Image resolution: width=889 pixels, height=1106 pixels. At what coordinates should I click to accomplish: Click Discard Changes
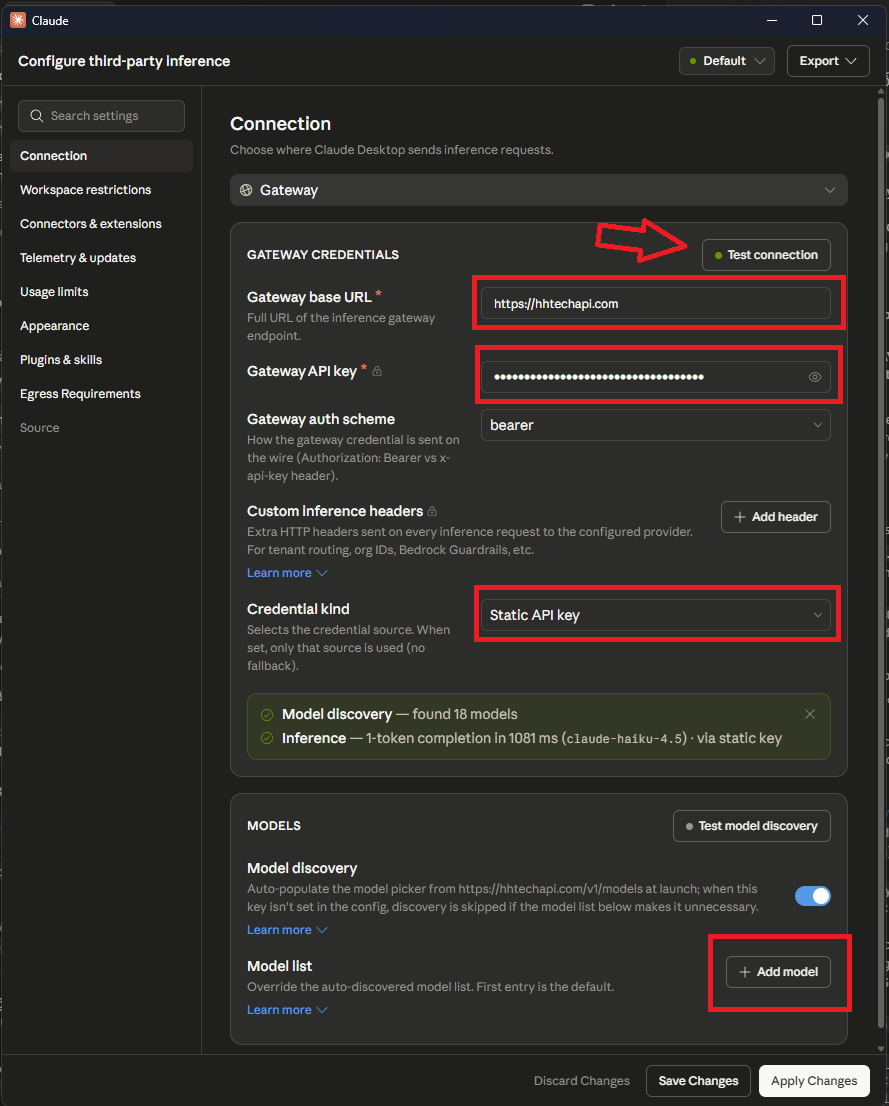(x=581, y=1081)
